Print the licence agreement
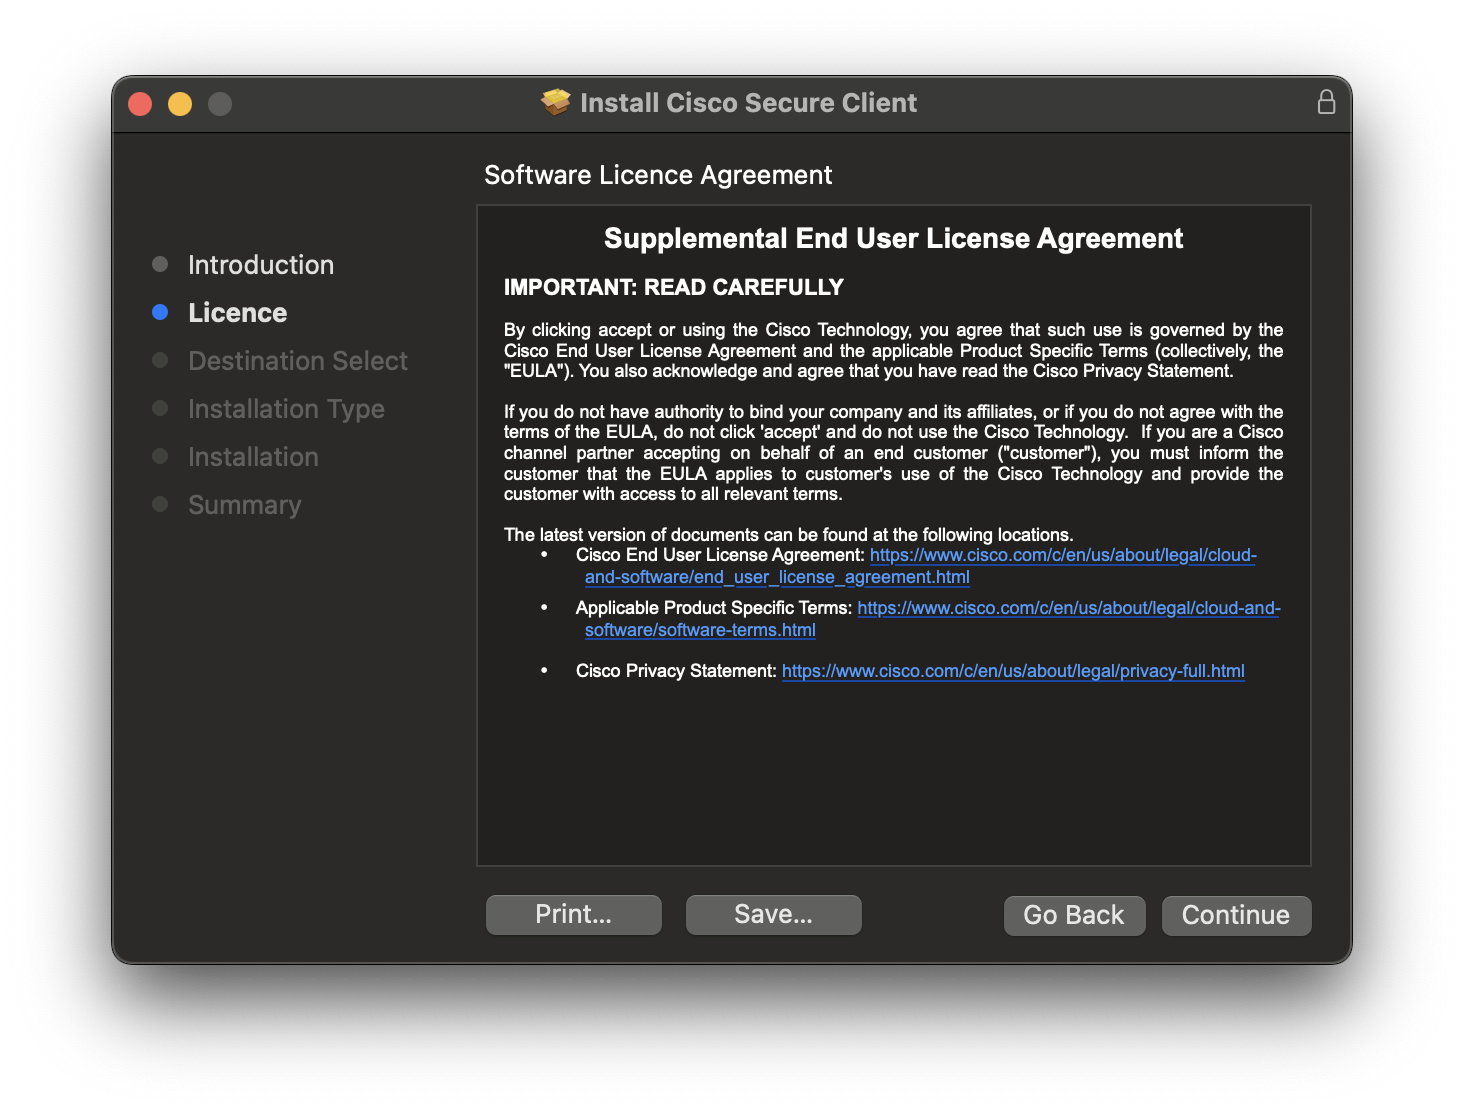Screen dimensions: 1464x1112 pyautogui.click(x=573, y=914)
